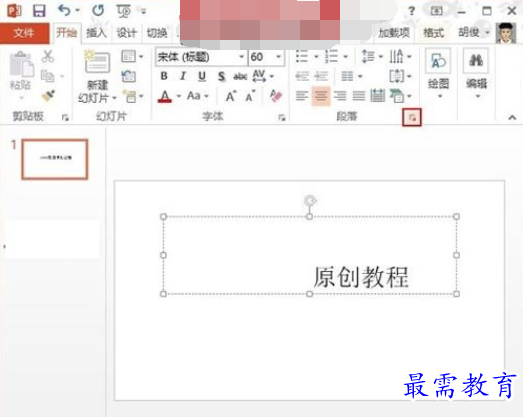Image resolution: width=525 pixels, height=417 pixels.
Task: Reset the slide layout
Action: pos(129,76)
